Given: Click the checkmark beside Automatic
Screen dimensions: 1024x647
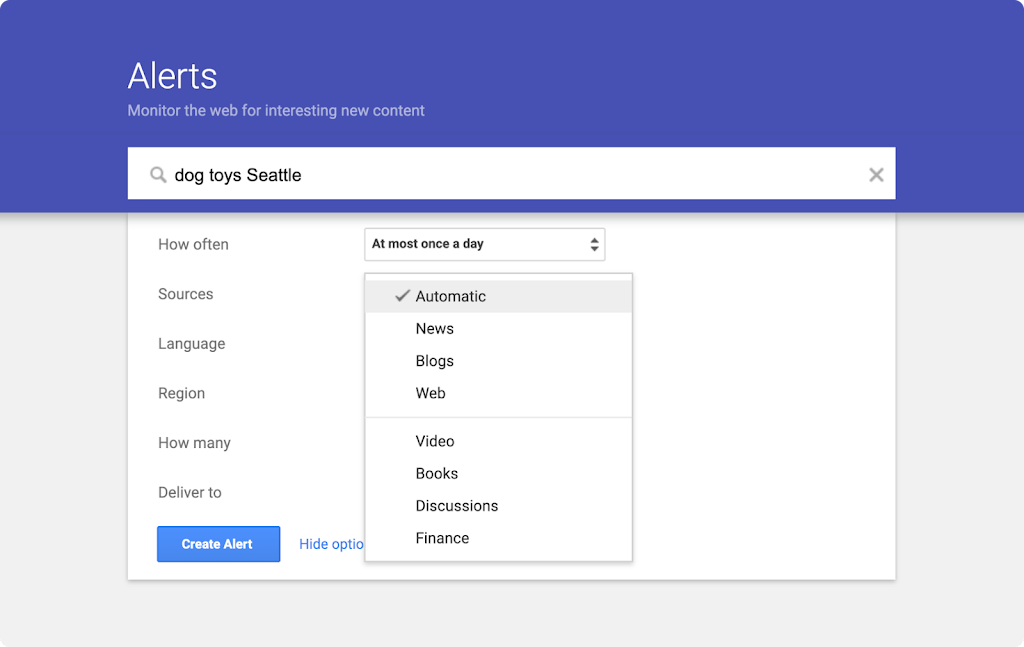Looking at the screenshot, I should [403, 296].
